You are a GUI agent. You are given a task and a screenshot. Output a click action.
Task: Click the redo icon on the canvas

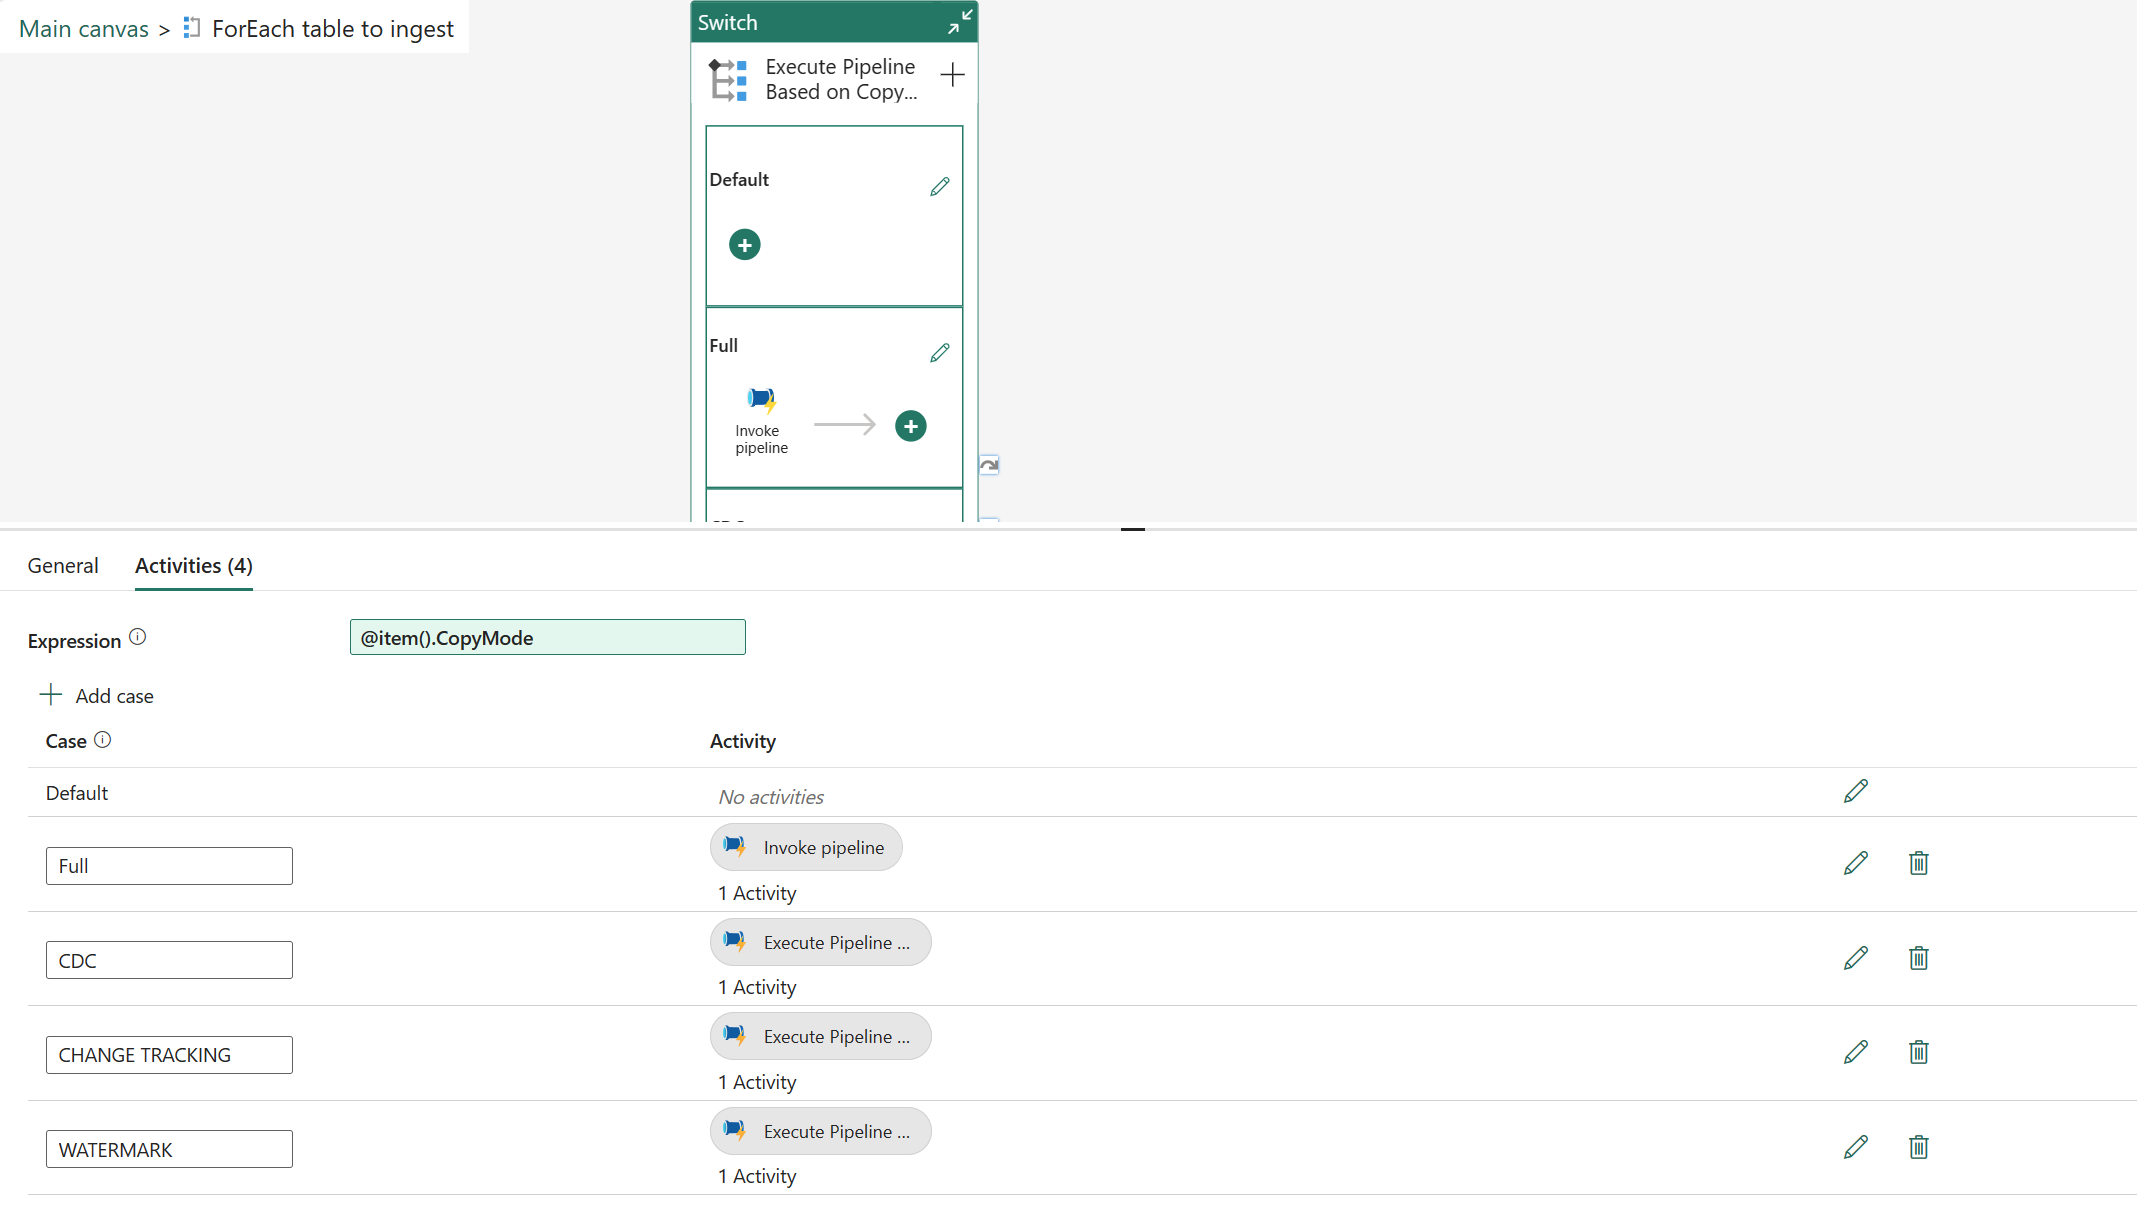tap(988, 463)
